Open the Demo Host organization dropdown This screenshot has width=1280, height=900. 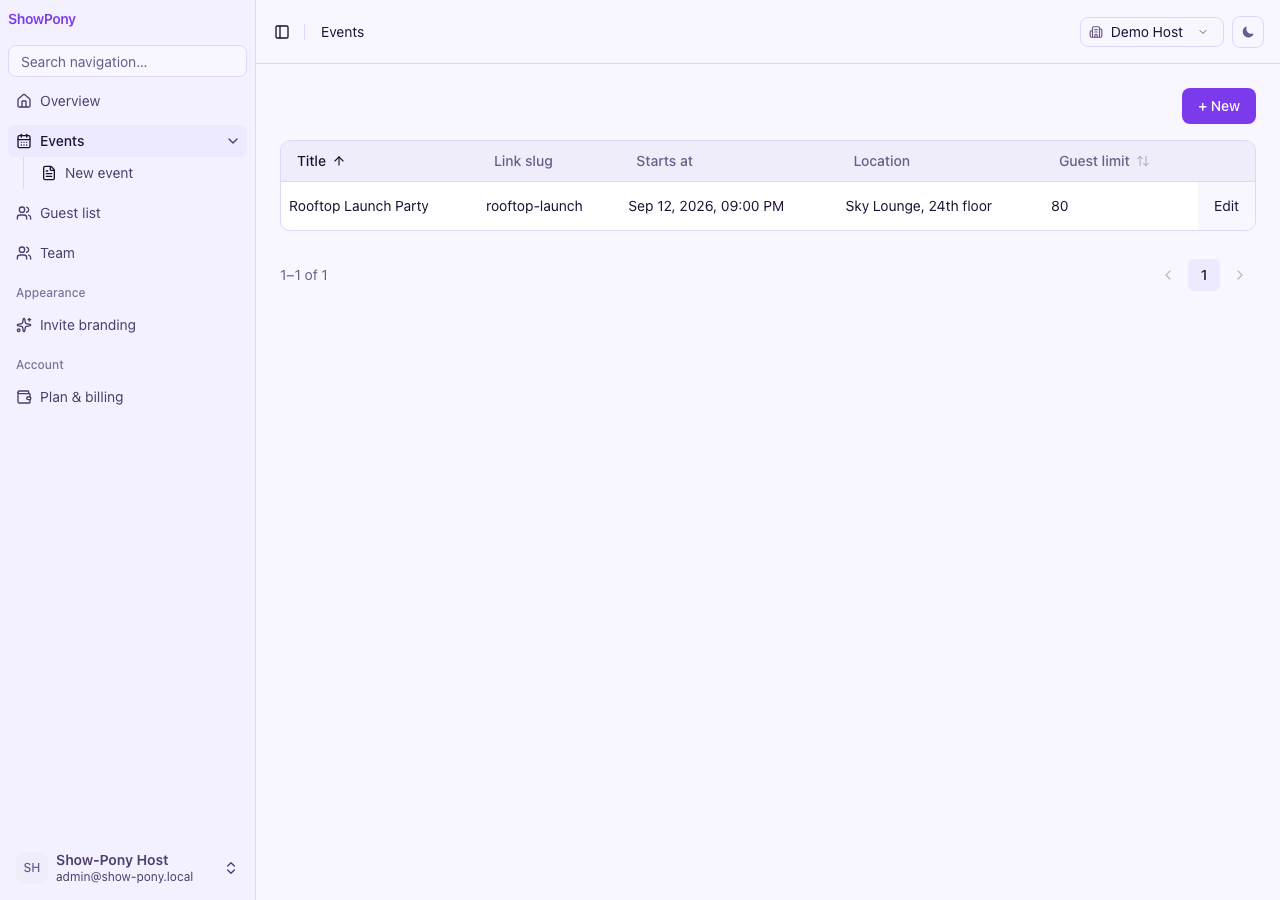click(1152, 32)
